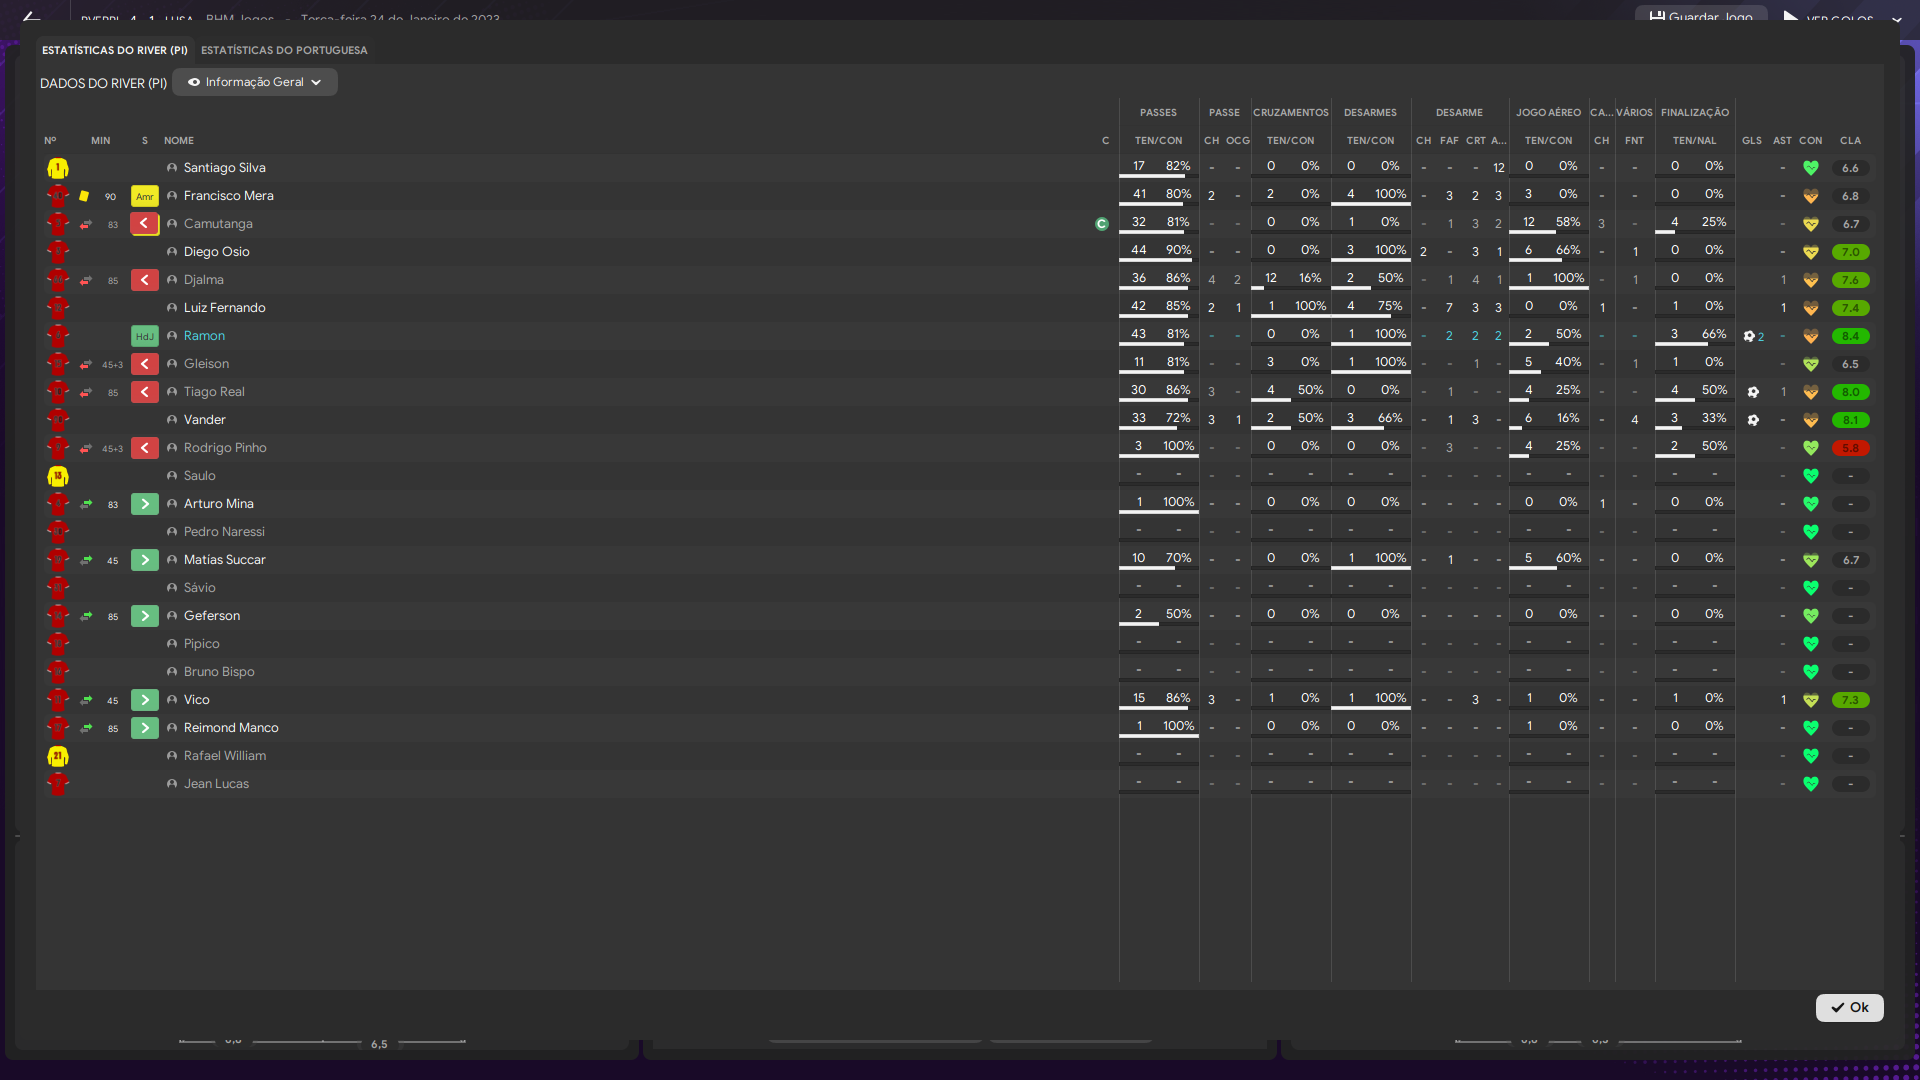Click the JOGO AÉREO group header
Image resolution: width=1920 pixels, height=1080 pixels.
tap(1549, 113)
